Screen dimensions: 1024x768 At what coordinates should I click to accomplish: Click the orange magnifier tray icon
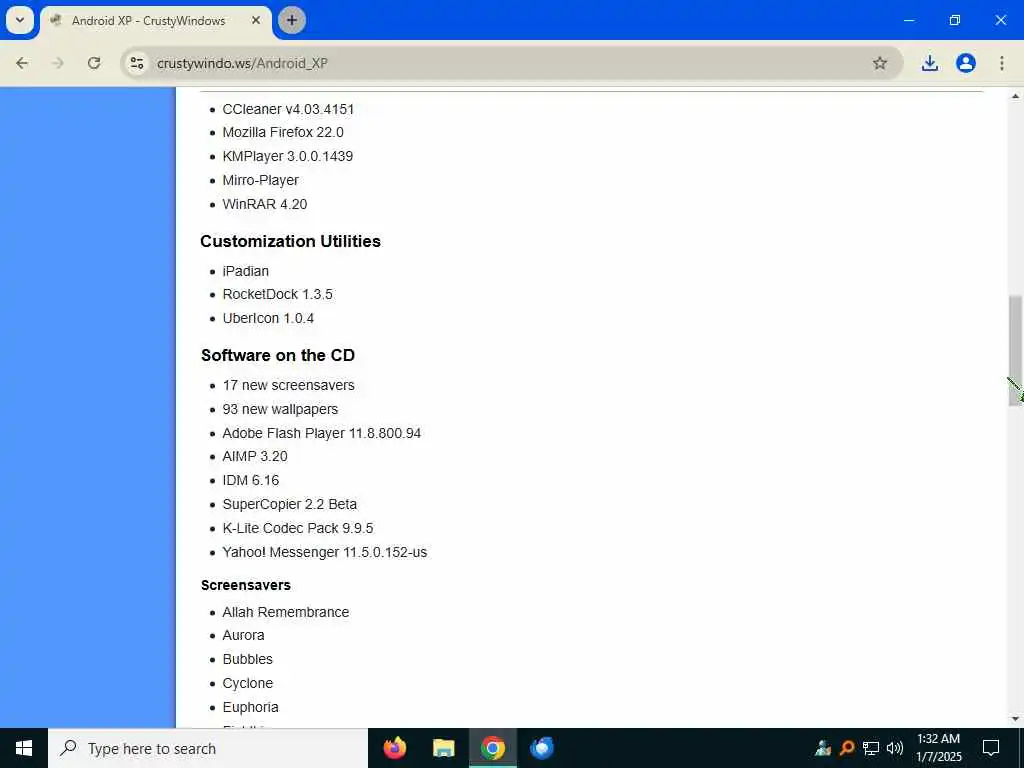point(847,748)
